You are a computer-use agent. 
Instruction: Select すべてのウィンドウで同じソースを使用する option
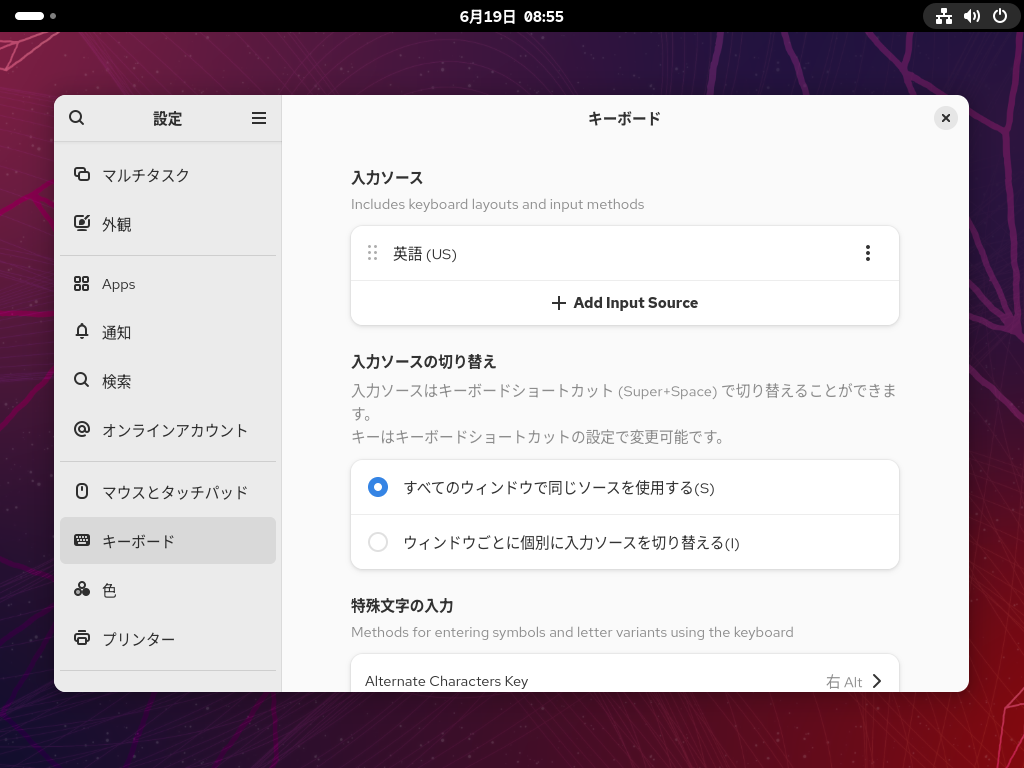pos(378,487)
